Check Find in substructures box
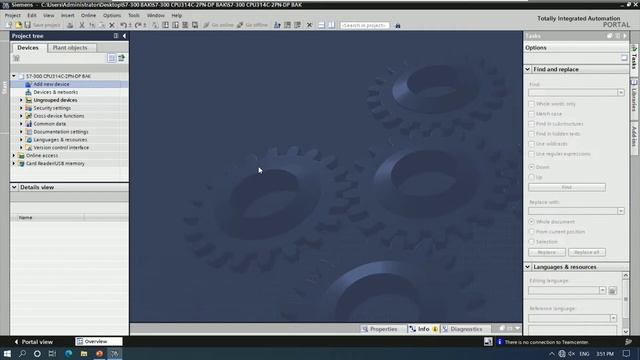The height and width of the screenshot is (360, 640). (531, 124)
